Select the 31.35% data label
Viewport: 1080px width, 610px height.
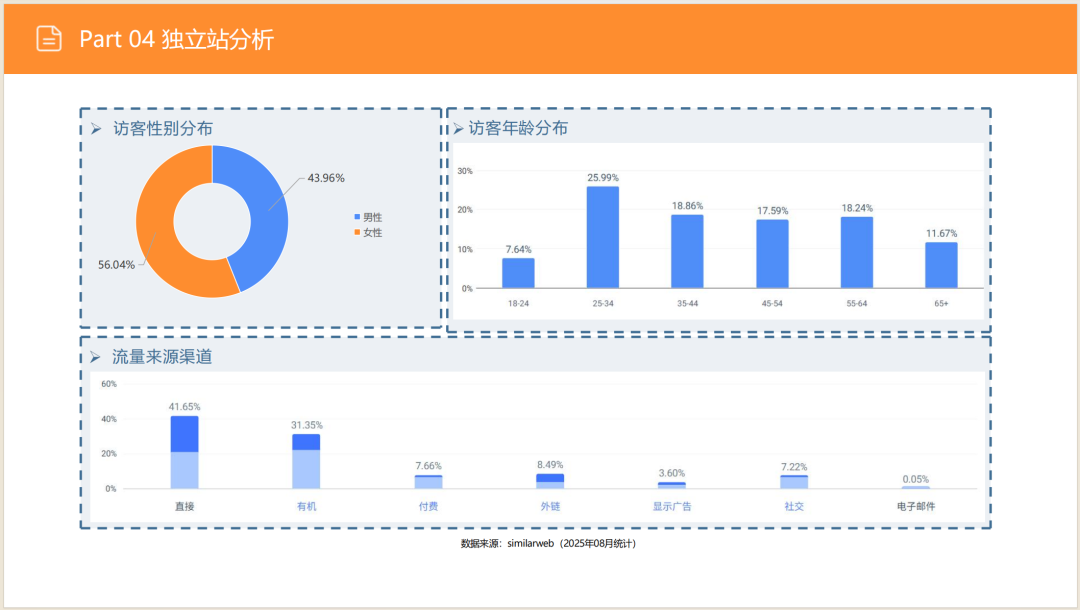306,425
